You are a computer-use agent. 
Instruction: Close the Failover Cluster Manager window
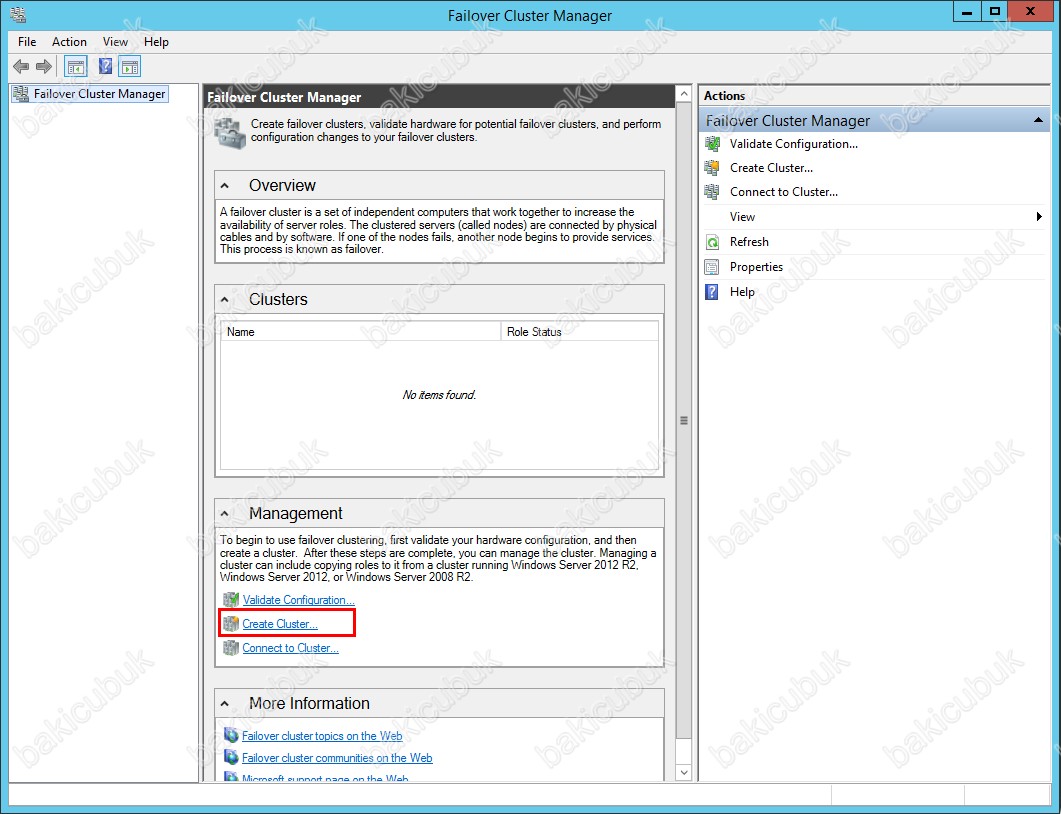pos(1030,12)
